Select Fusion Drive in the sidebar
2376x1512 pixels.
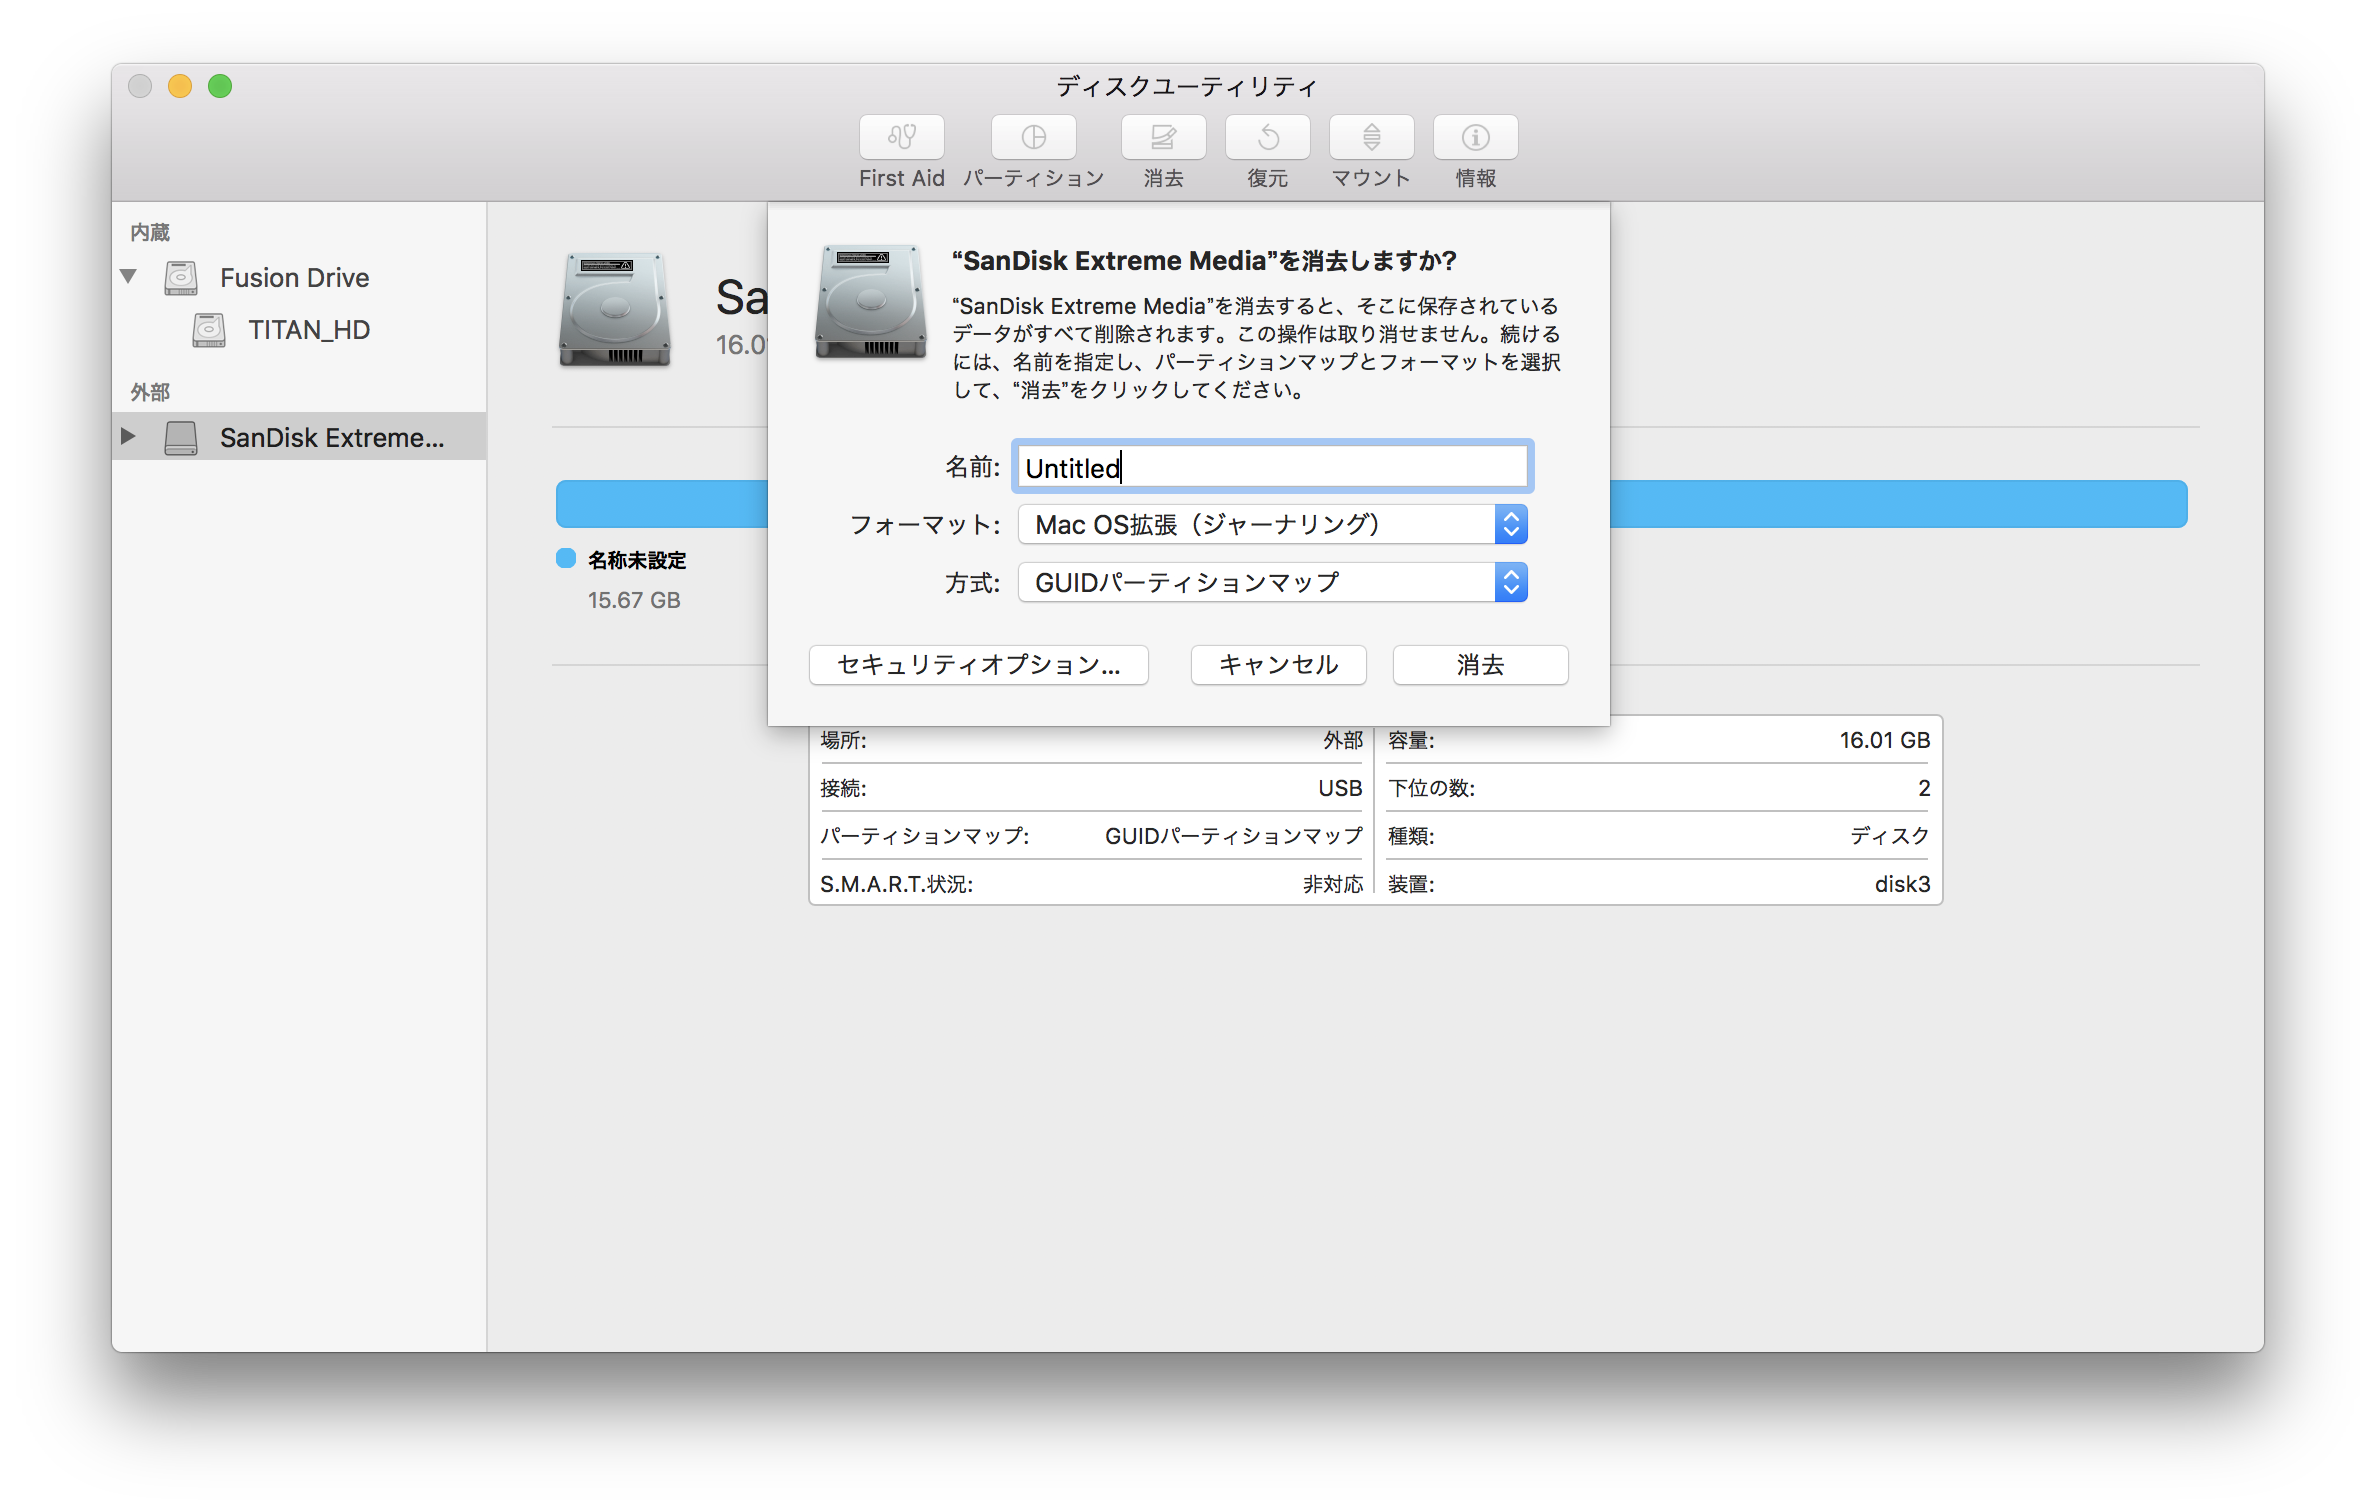click(x=294, y=278)
